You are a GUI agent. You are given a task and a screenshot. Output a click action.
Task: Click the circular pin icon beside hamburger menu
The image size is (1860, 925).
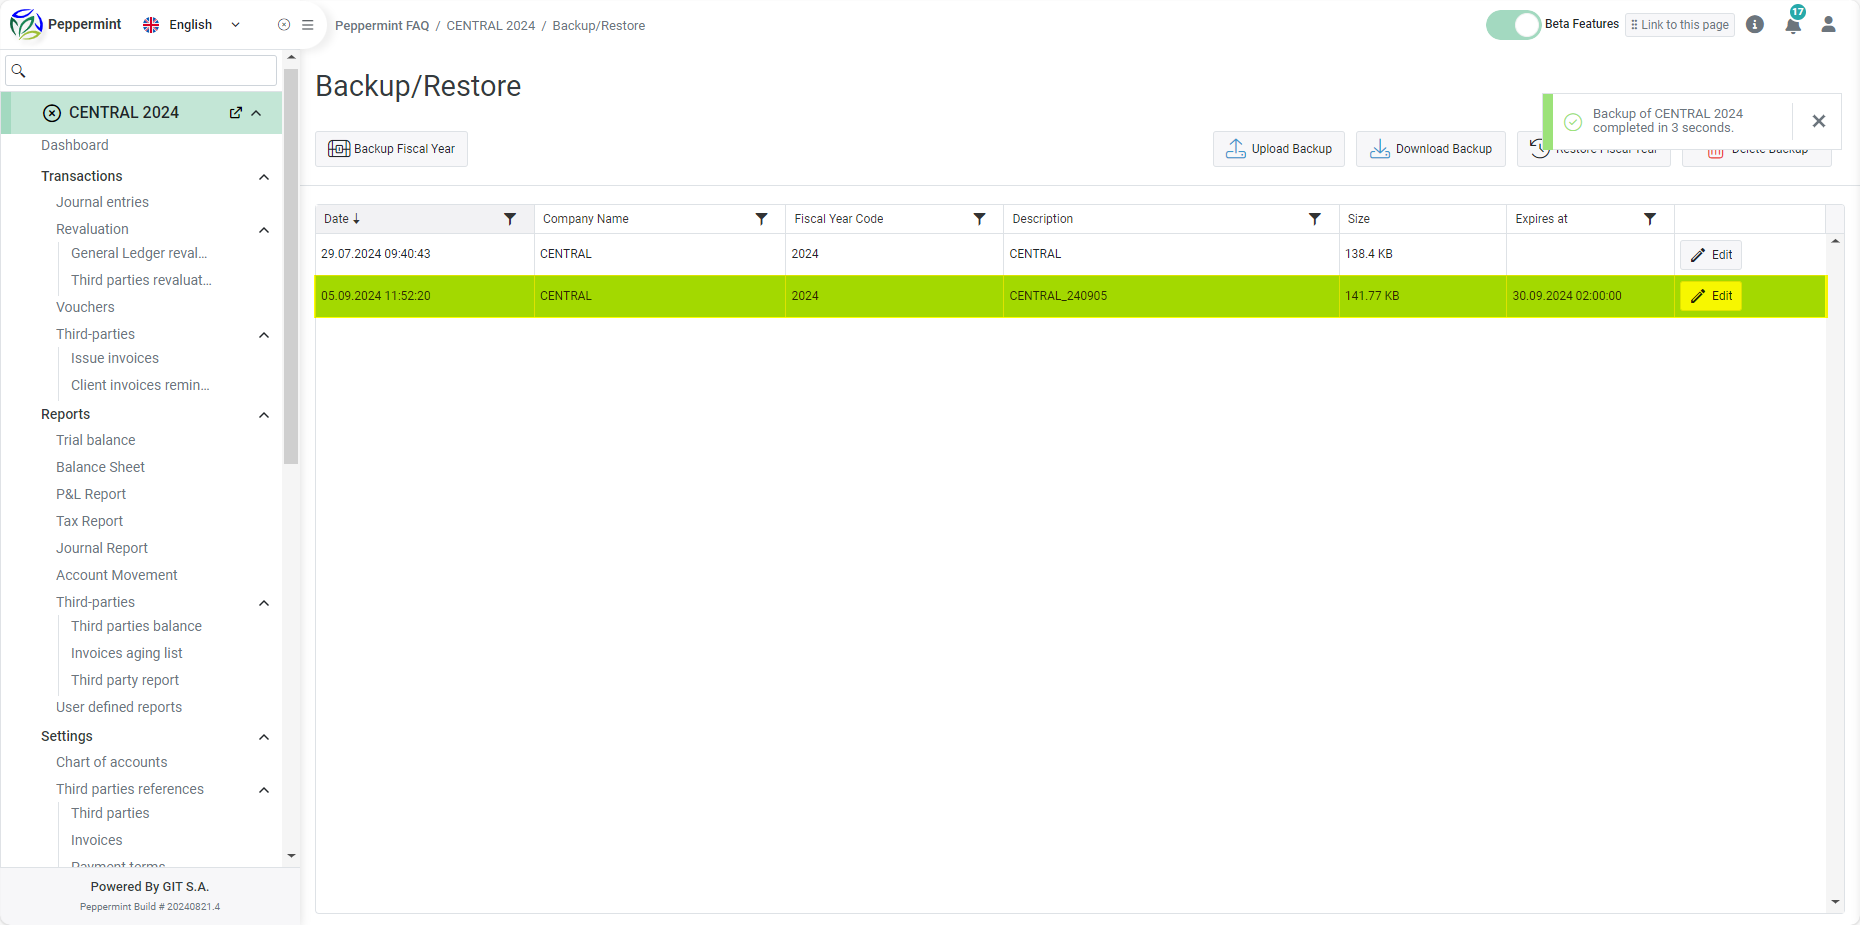point(284,25)
